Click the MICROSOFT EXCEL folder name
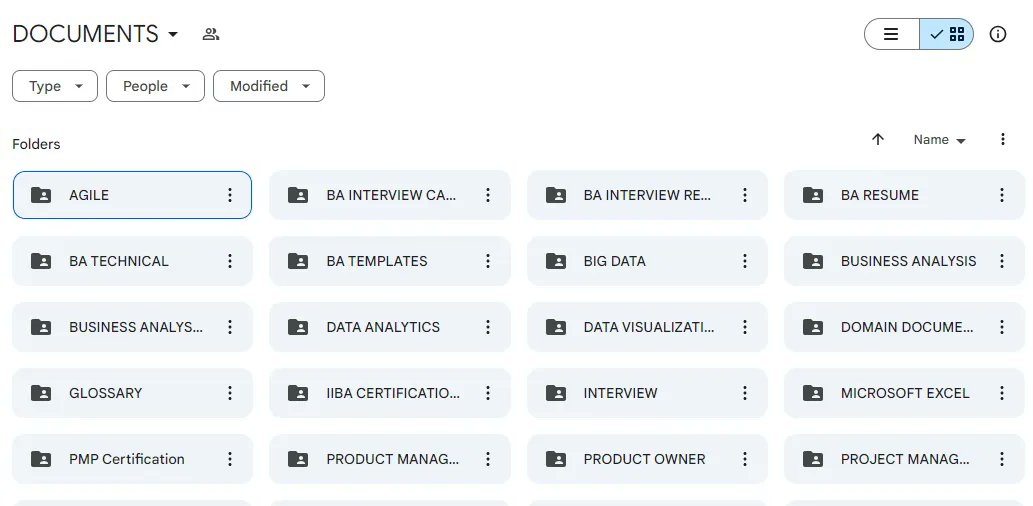Image resolution: width=1033 pixels, height=506 pixels. (905, 393)
